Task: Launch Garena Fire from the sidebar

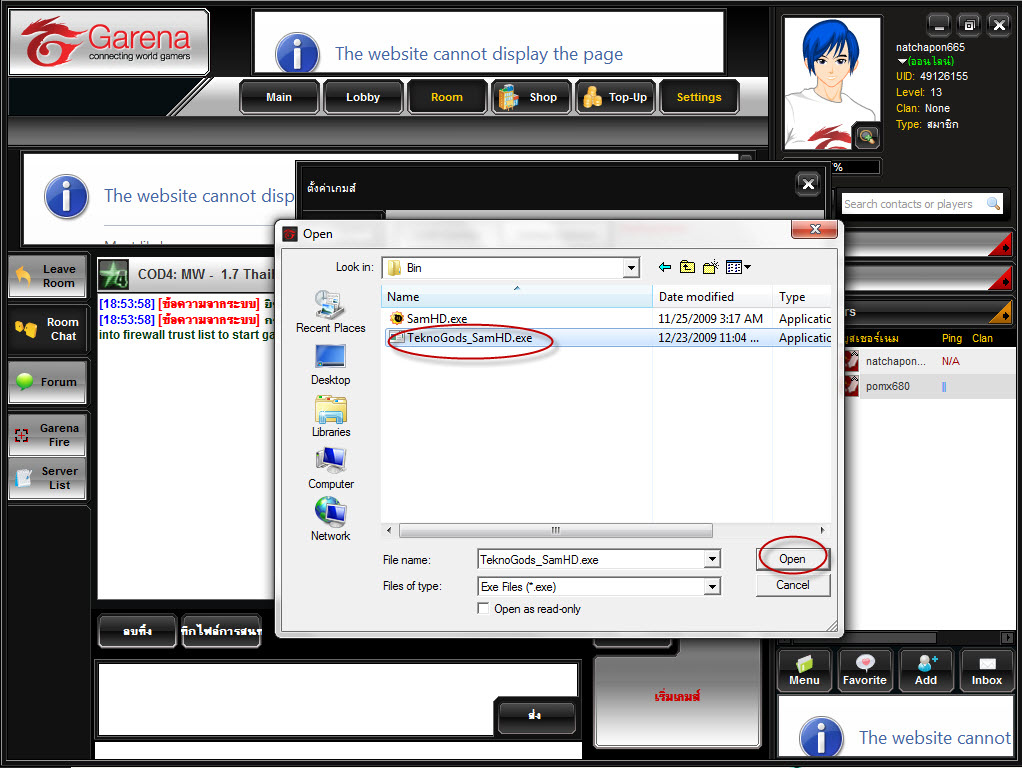Action: [x=48, y=435]
